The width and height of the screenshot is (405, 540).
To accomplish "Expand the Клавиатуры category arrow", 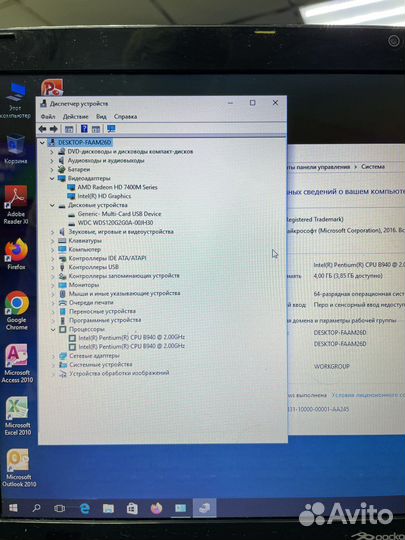I will [53, 241].
